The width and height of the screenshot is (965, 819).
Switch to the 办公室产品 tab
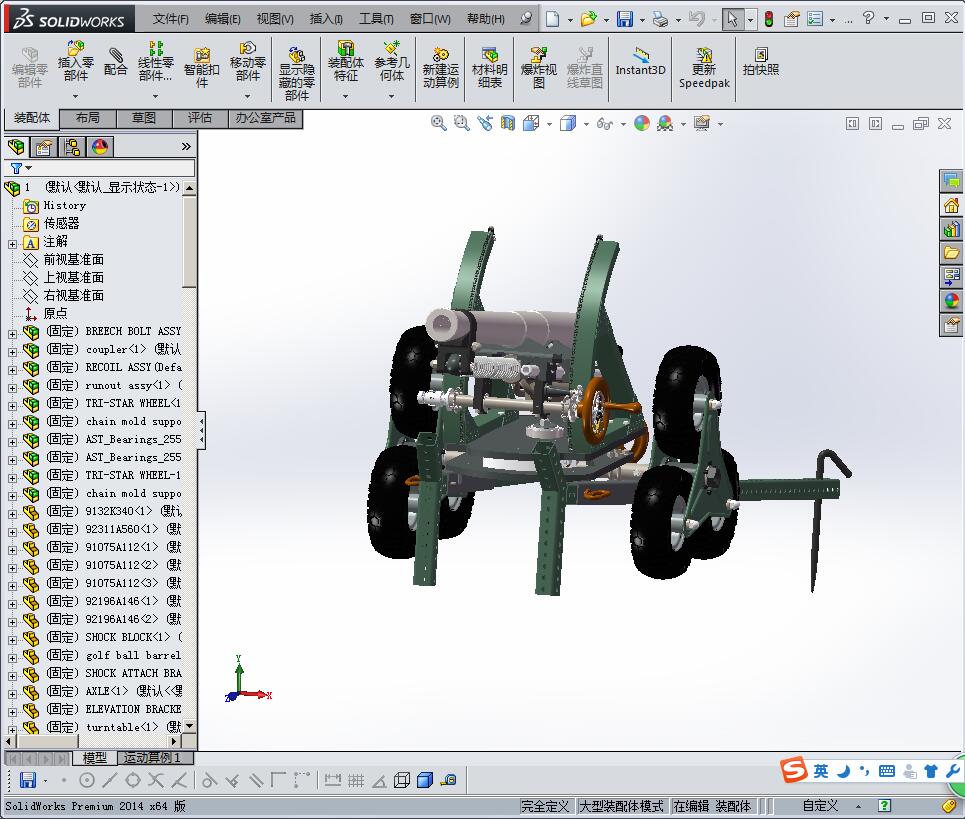[x=265, y=118]
